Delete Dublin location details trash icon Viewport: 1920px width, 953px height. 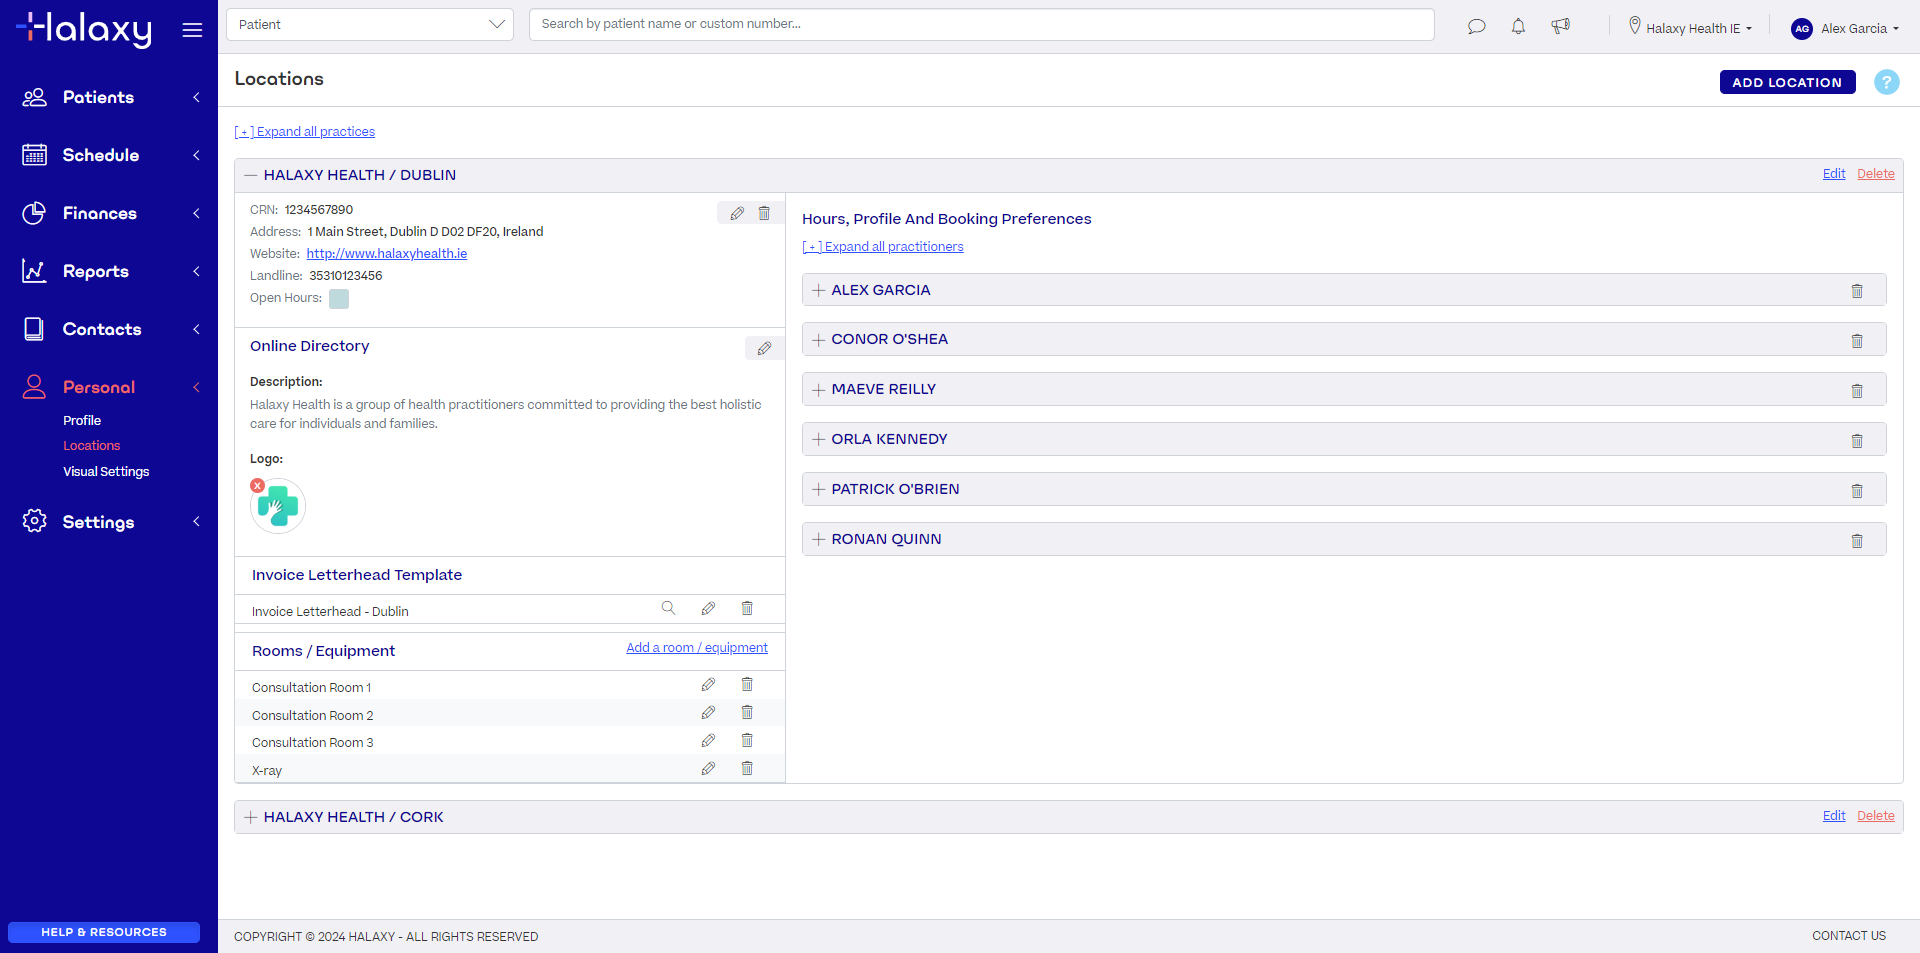tap(764, 213)
